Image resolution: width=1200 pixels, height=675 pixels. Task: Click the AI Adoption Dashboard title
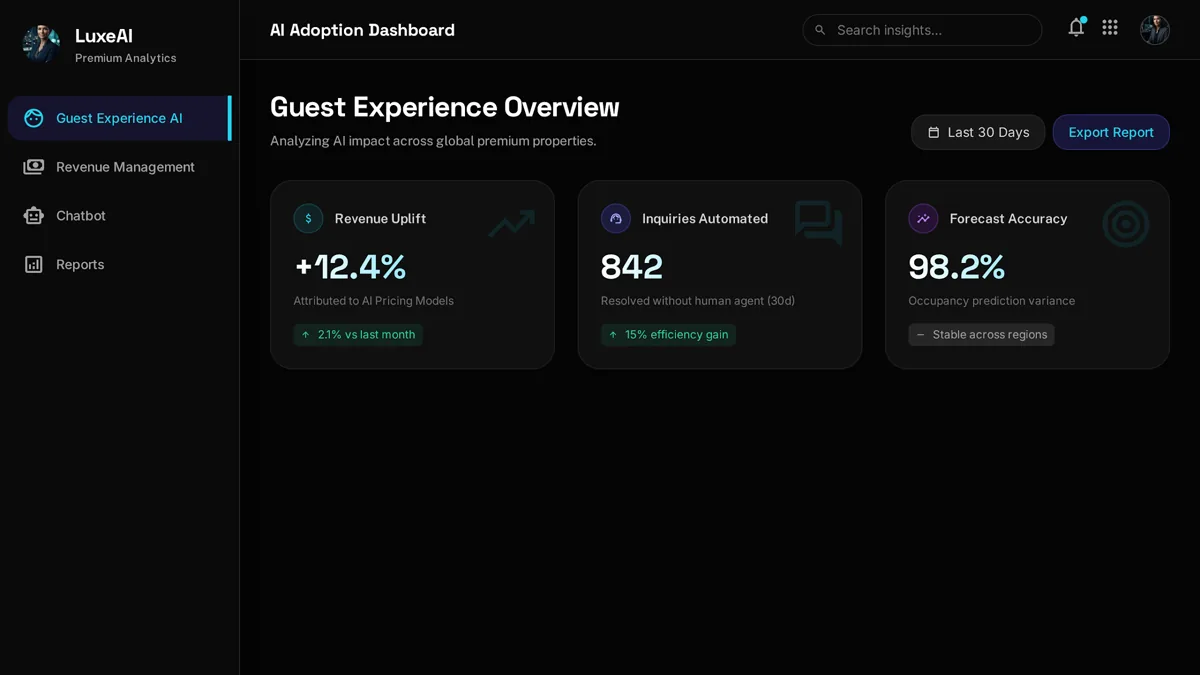point(362,30)
